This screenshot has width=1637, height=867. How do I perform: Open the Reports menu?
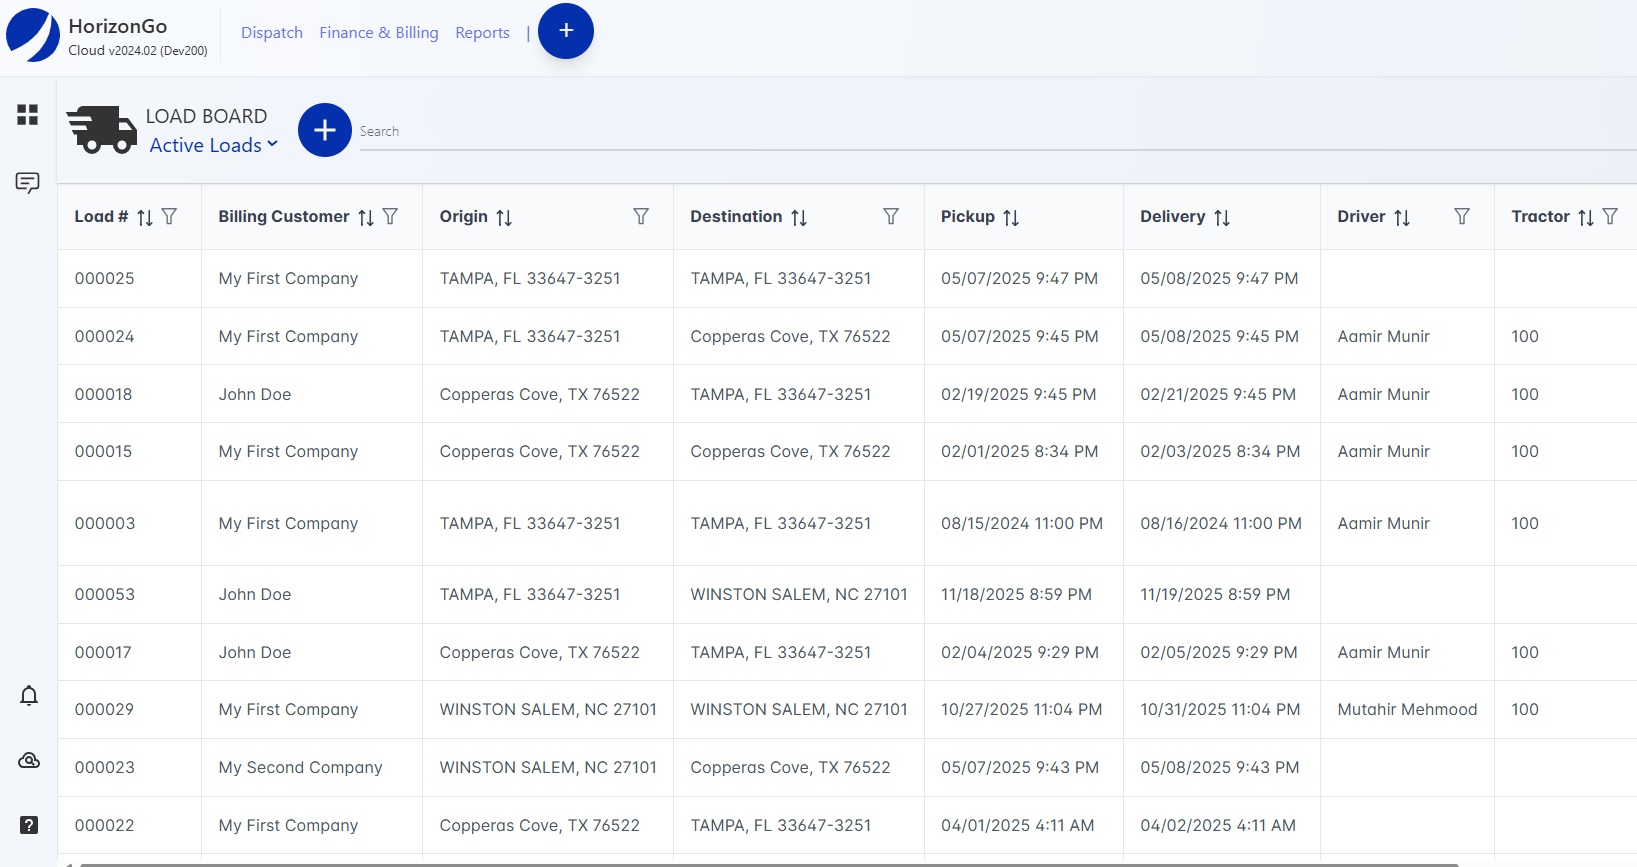pos(482,33)
